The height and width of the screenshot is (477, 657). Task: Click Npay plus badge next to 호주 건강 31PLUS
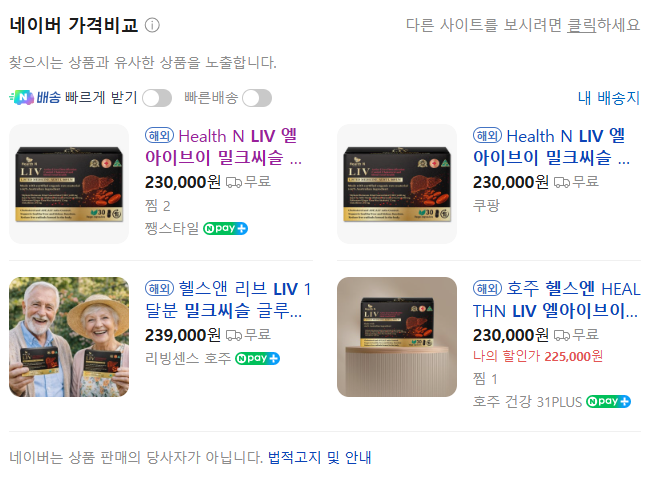coord(608,402)
